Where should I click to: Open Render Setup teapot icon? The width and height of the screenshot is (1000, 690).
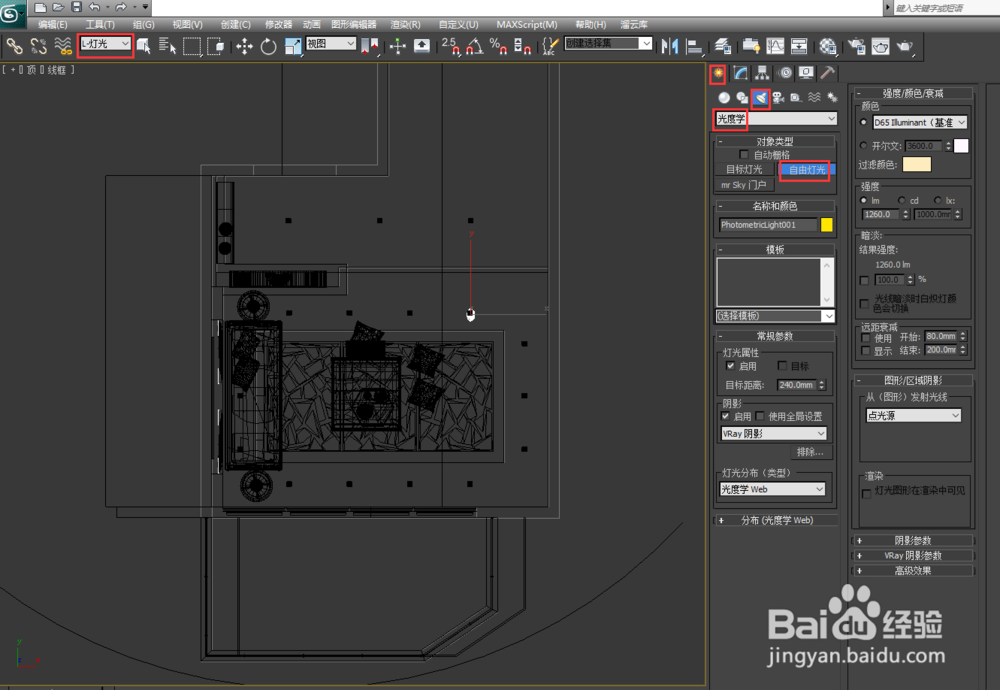pyautogui.click(x=857, y=46)
